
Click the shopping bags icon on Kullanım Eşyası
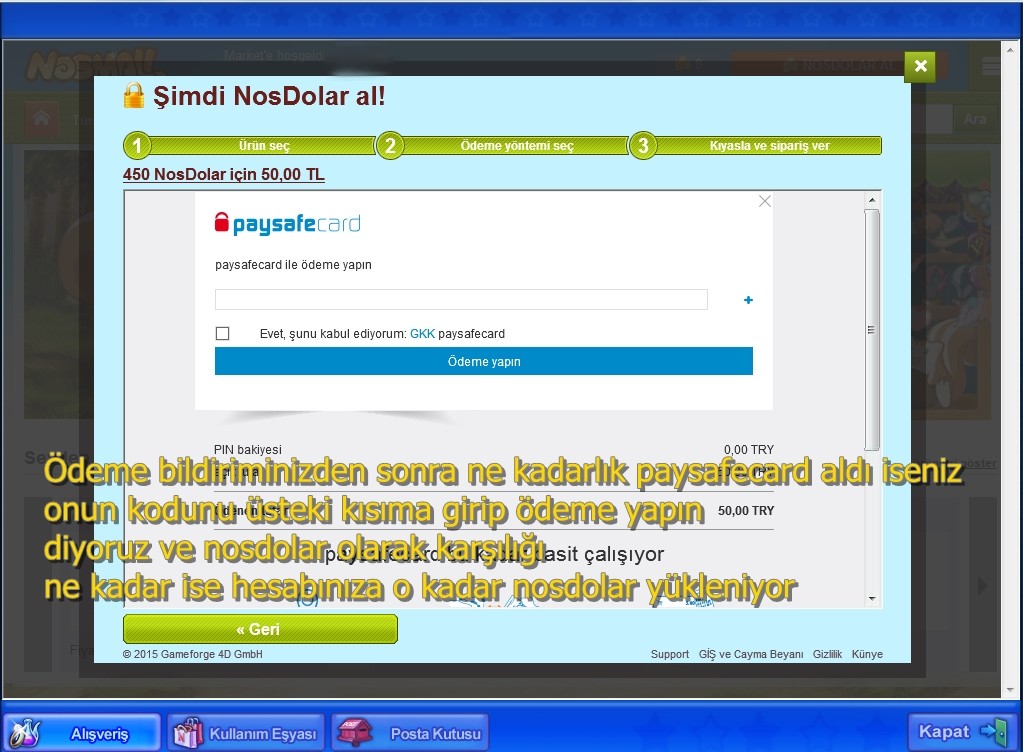(x=188, y=733)
